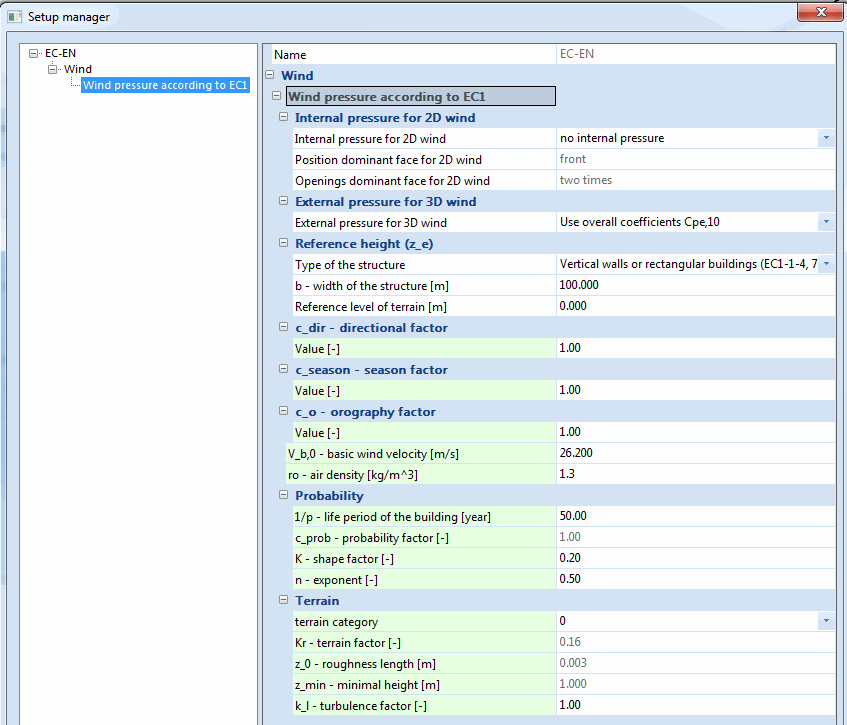Collapse the Wind section in properties
This screenshot has height=725, width=847.
click(x=270, y=76)
